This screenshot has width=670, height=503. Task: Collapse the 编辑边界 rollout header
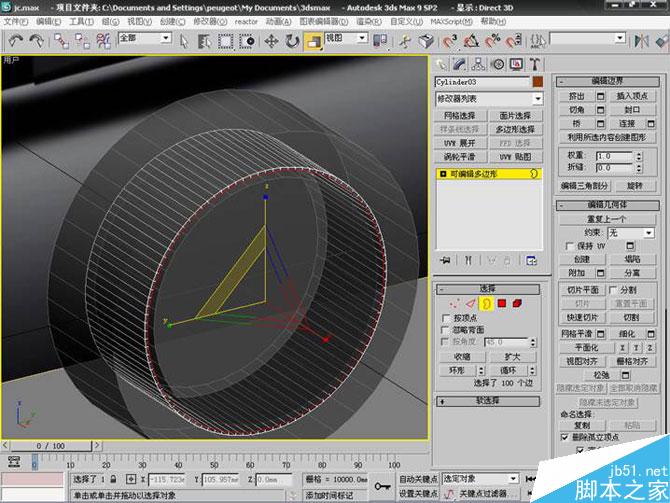[x=606, y=81]
